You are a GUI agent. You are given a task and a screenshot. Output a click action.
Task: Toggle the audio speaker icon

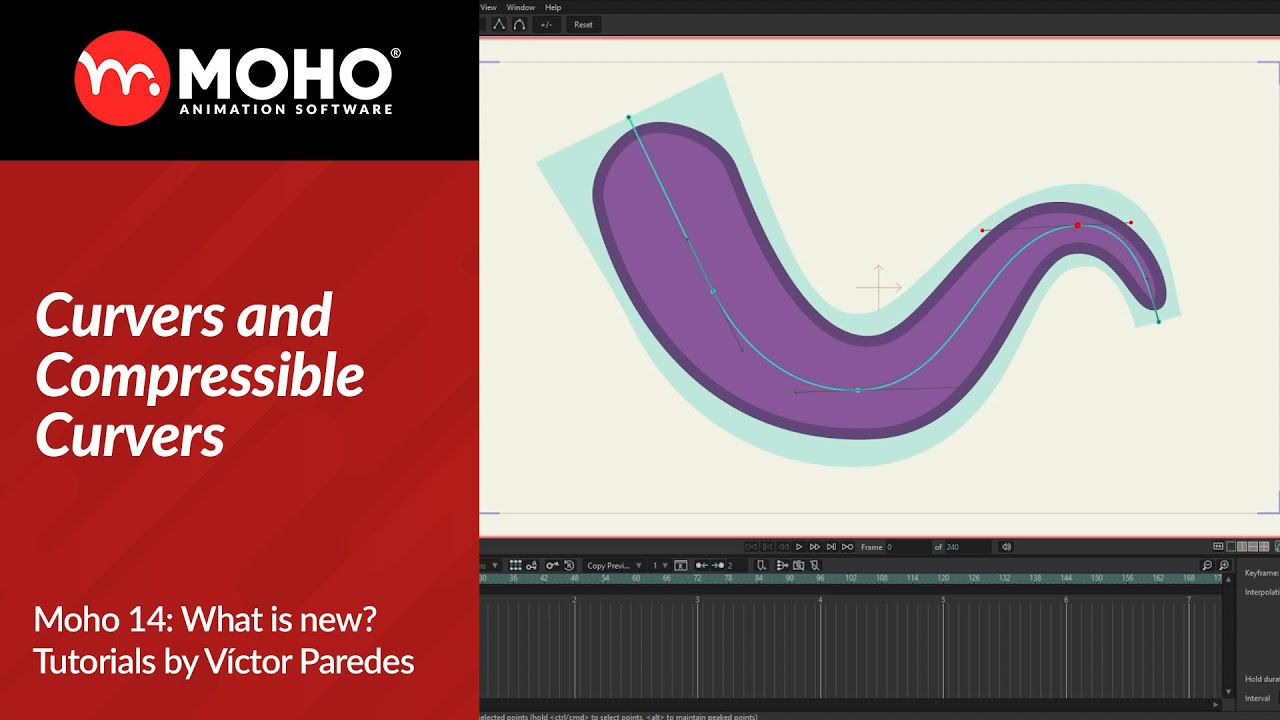coord(1006,547)
